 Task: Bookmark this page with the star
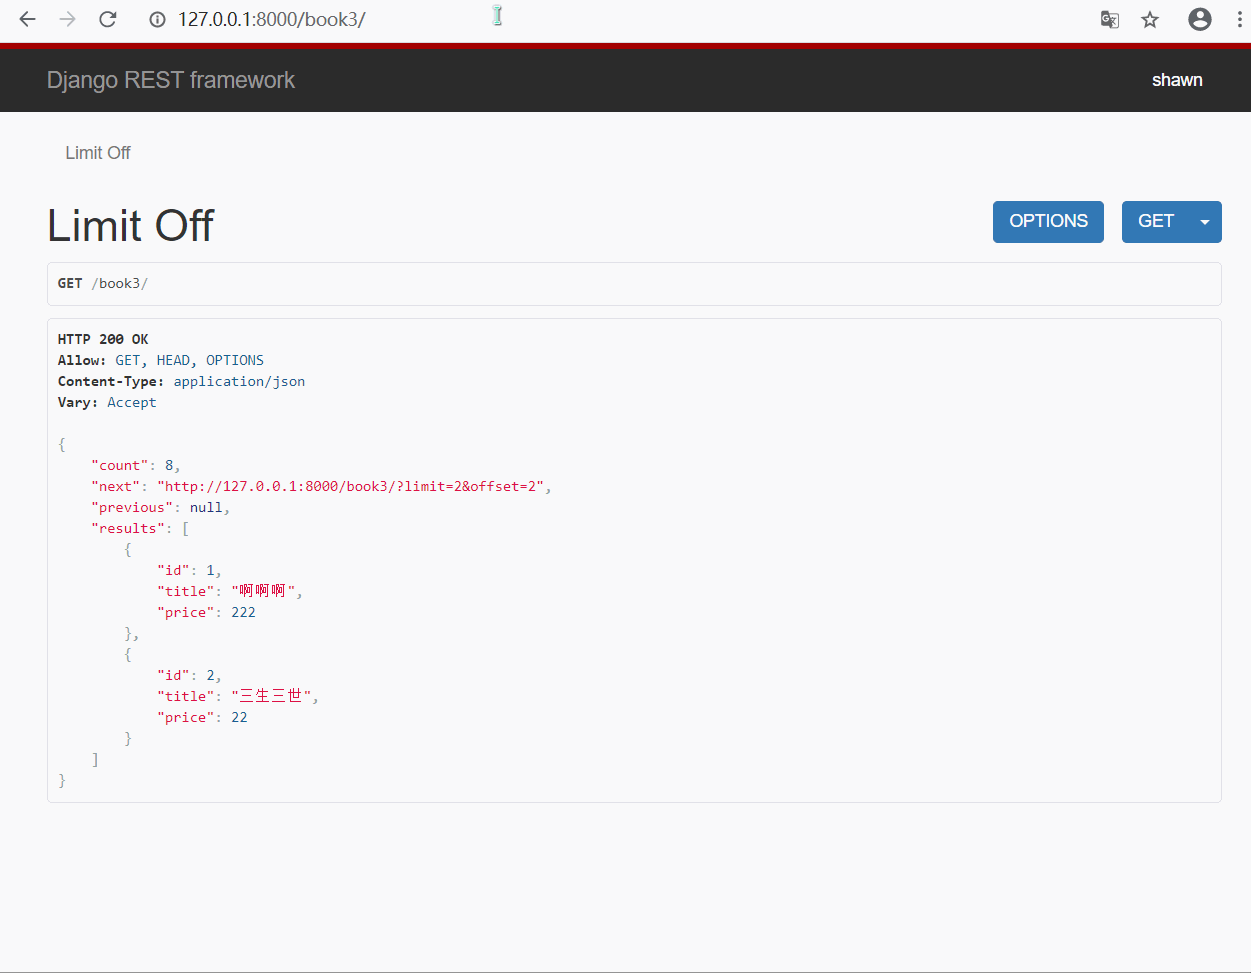(x=1150, y=19)
